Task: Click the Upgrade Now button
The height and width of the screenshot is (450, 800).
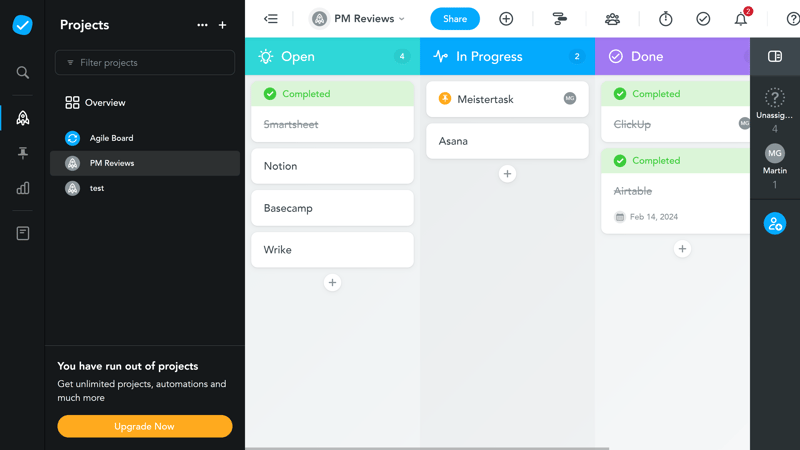Action: tap(144, 426)
